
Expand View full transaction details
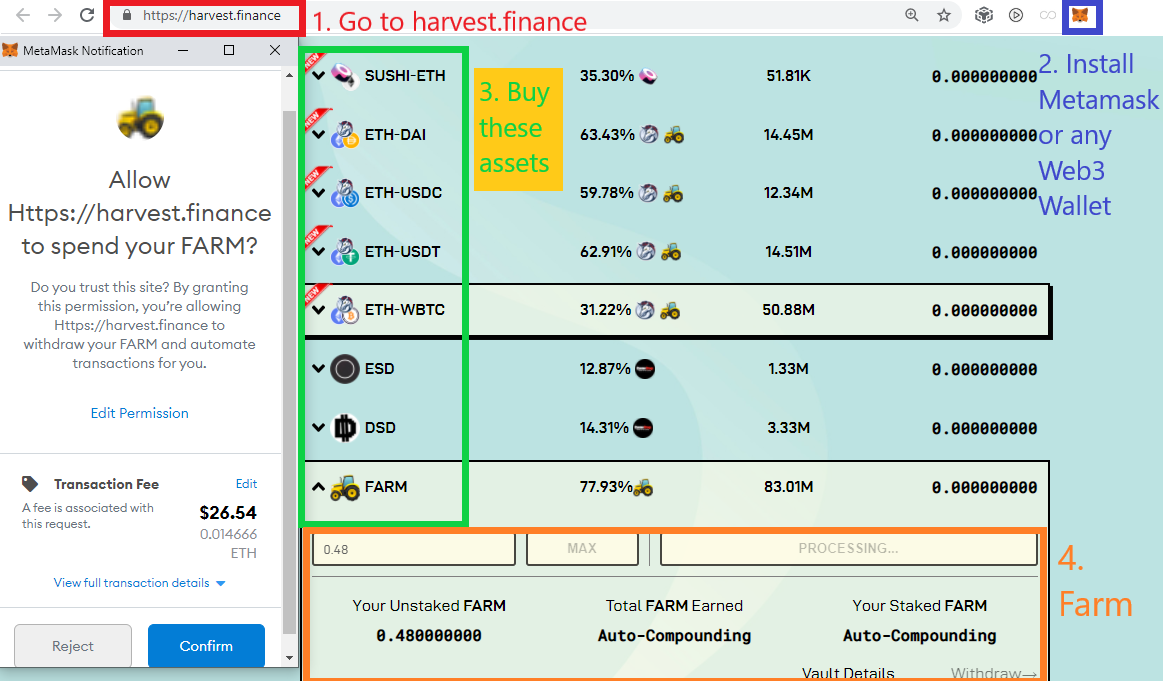click(x=139, y=583)
